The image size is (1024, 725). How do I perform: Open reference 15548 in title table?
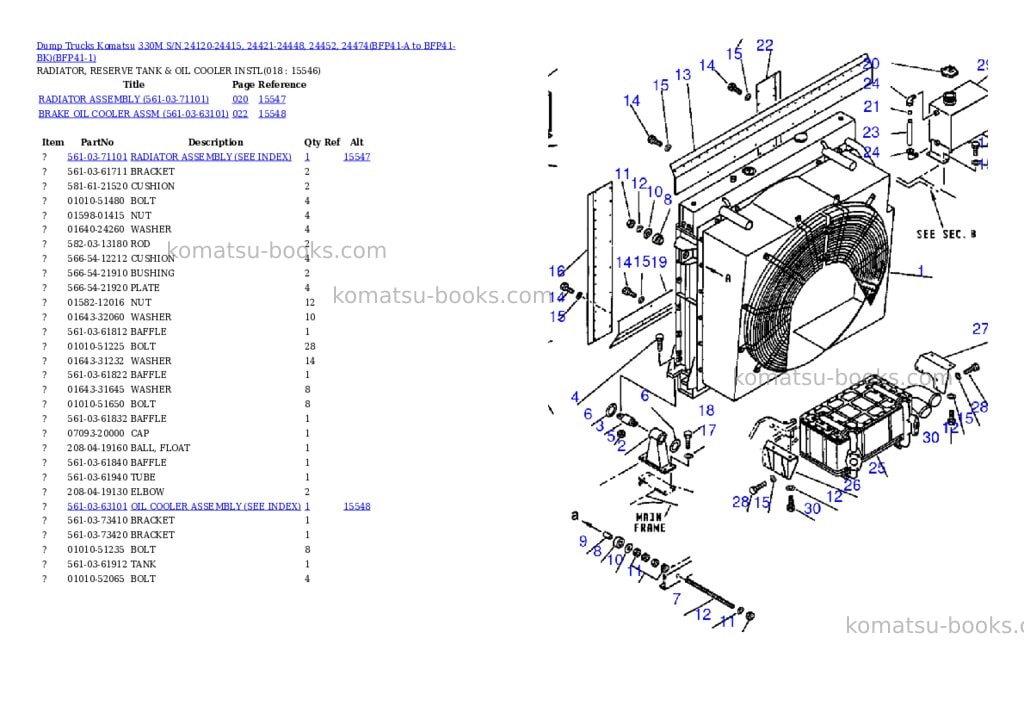272,114
